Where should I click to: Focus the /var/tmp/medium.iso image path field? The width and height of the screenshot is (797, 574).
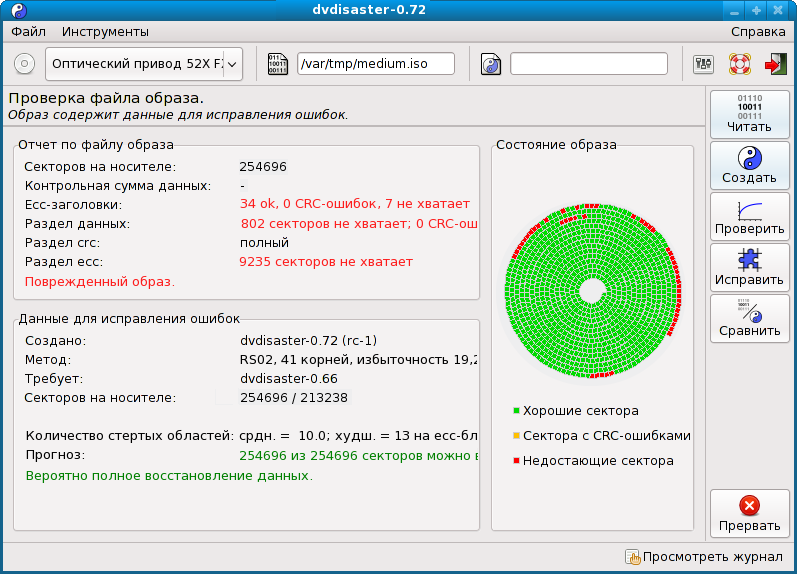click(376, 64)
